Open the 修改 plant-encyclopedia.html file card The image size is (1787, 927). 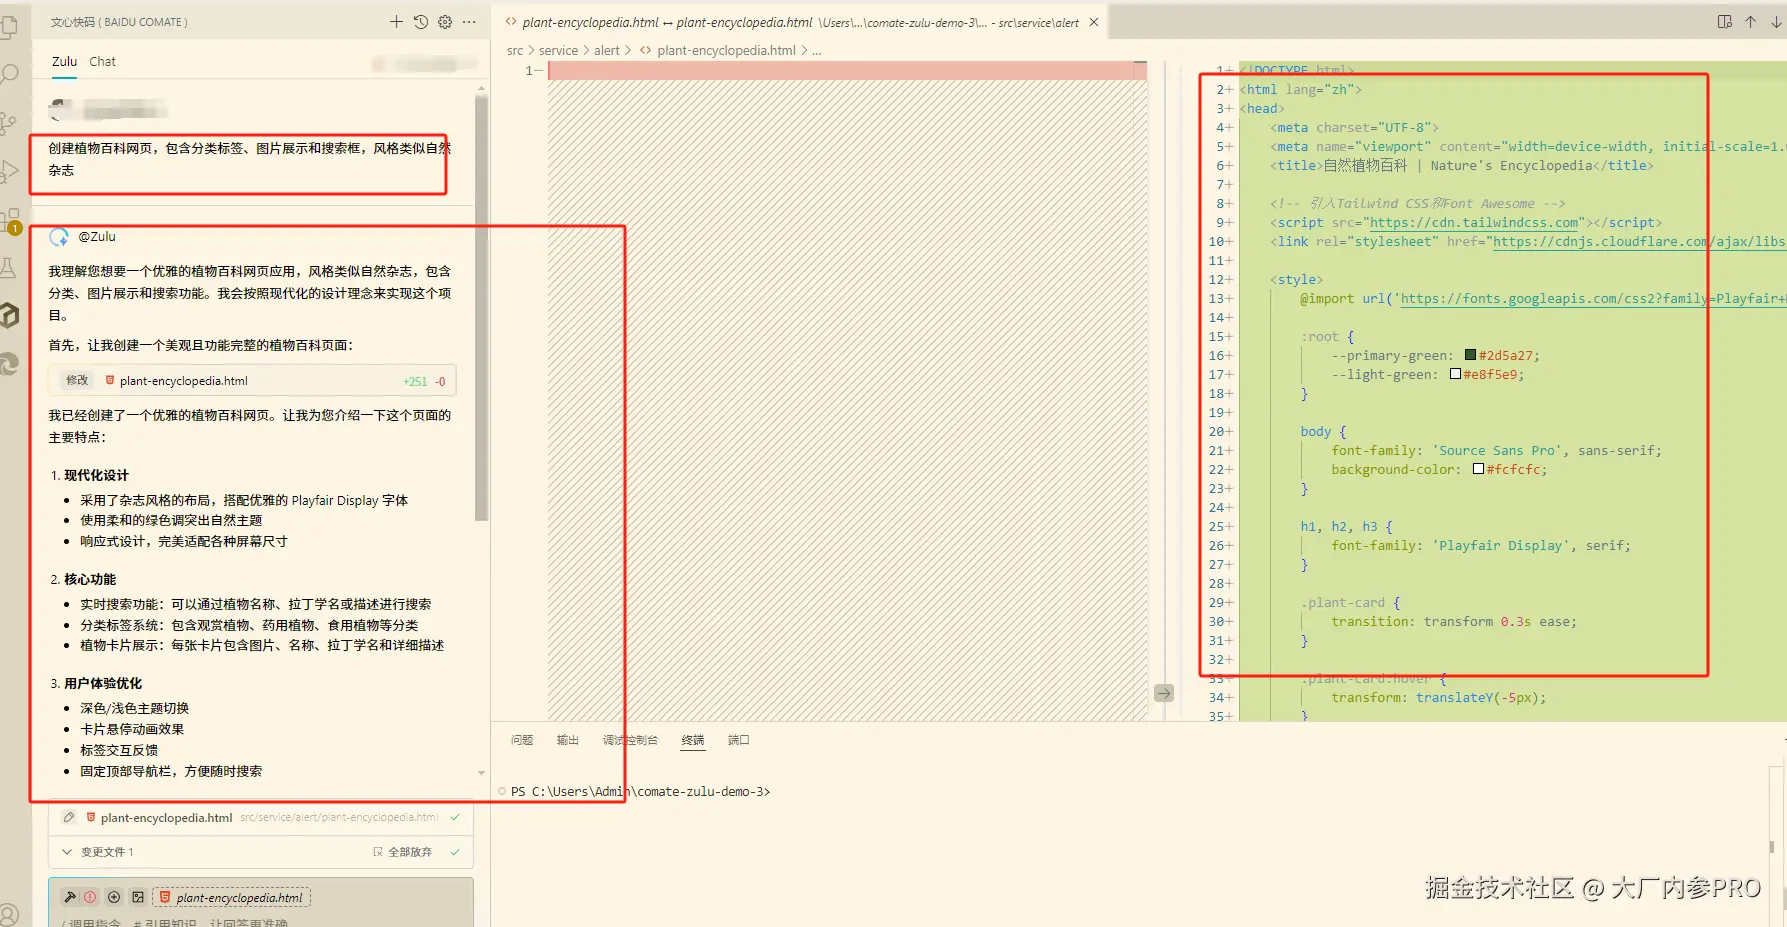253,381
